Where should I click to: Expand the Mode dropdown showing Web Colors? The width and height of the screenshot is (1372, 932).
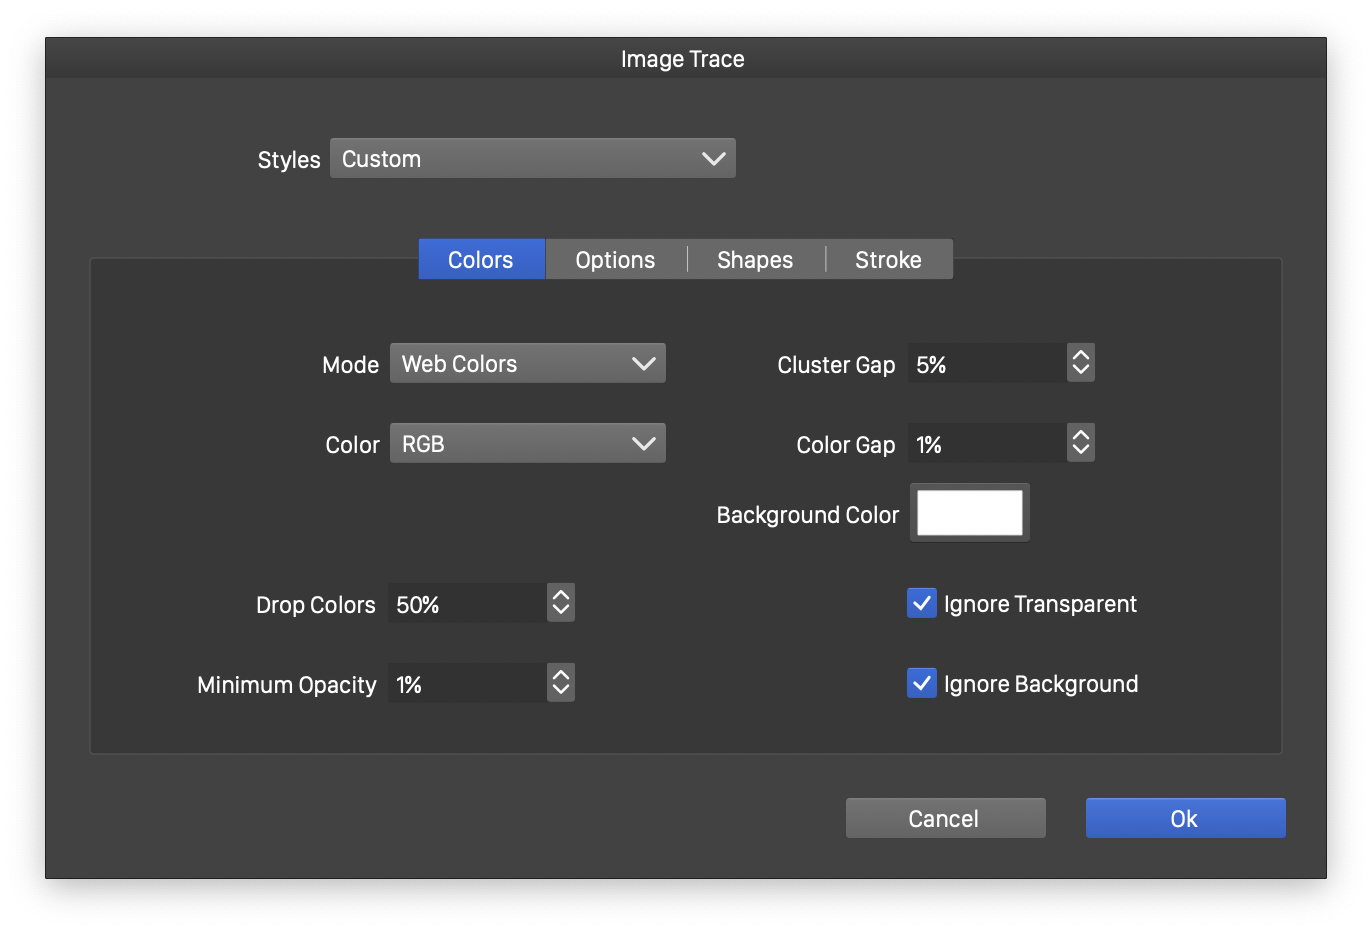click(527, 364)
